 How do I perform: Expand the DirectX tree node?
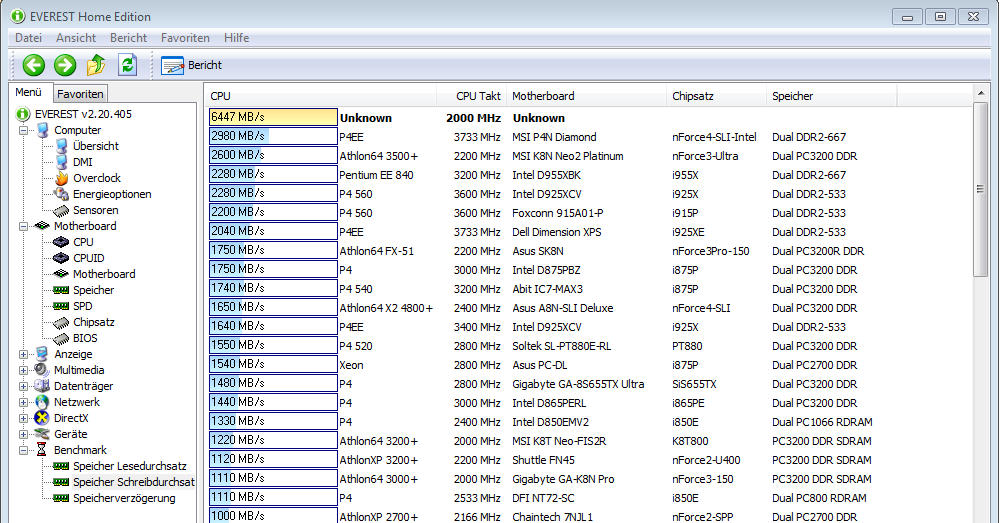coord(24,418)
